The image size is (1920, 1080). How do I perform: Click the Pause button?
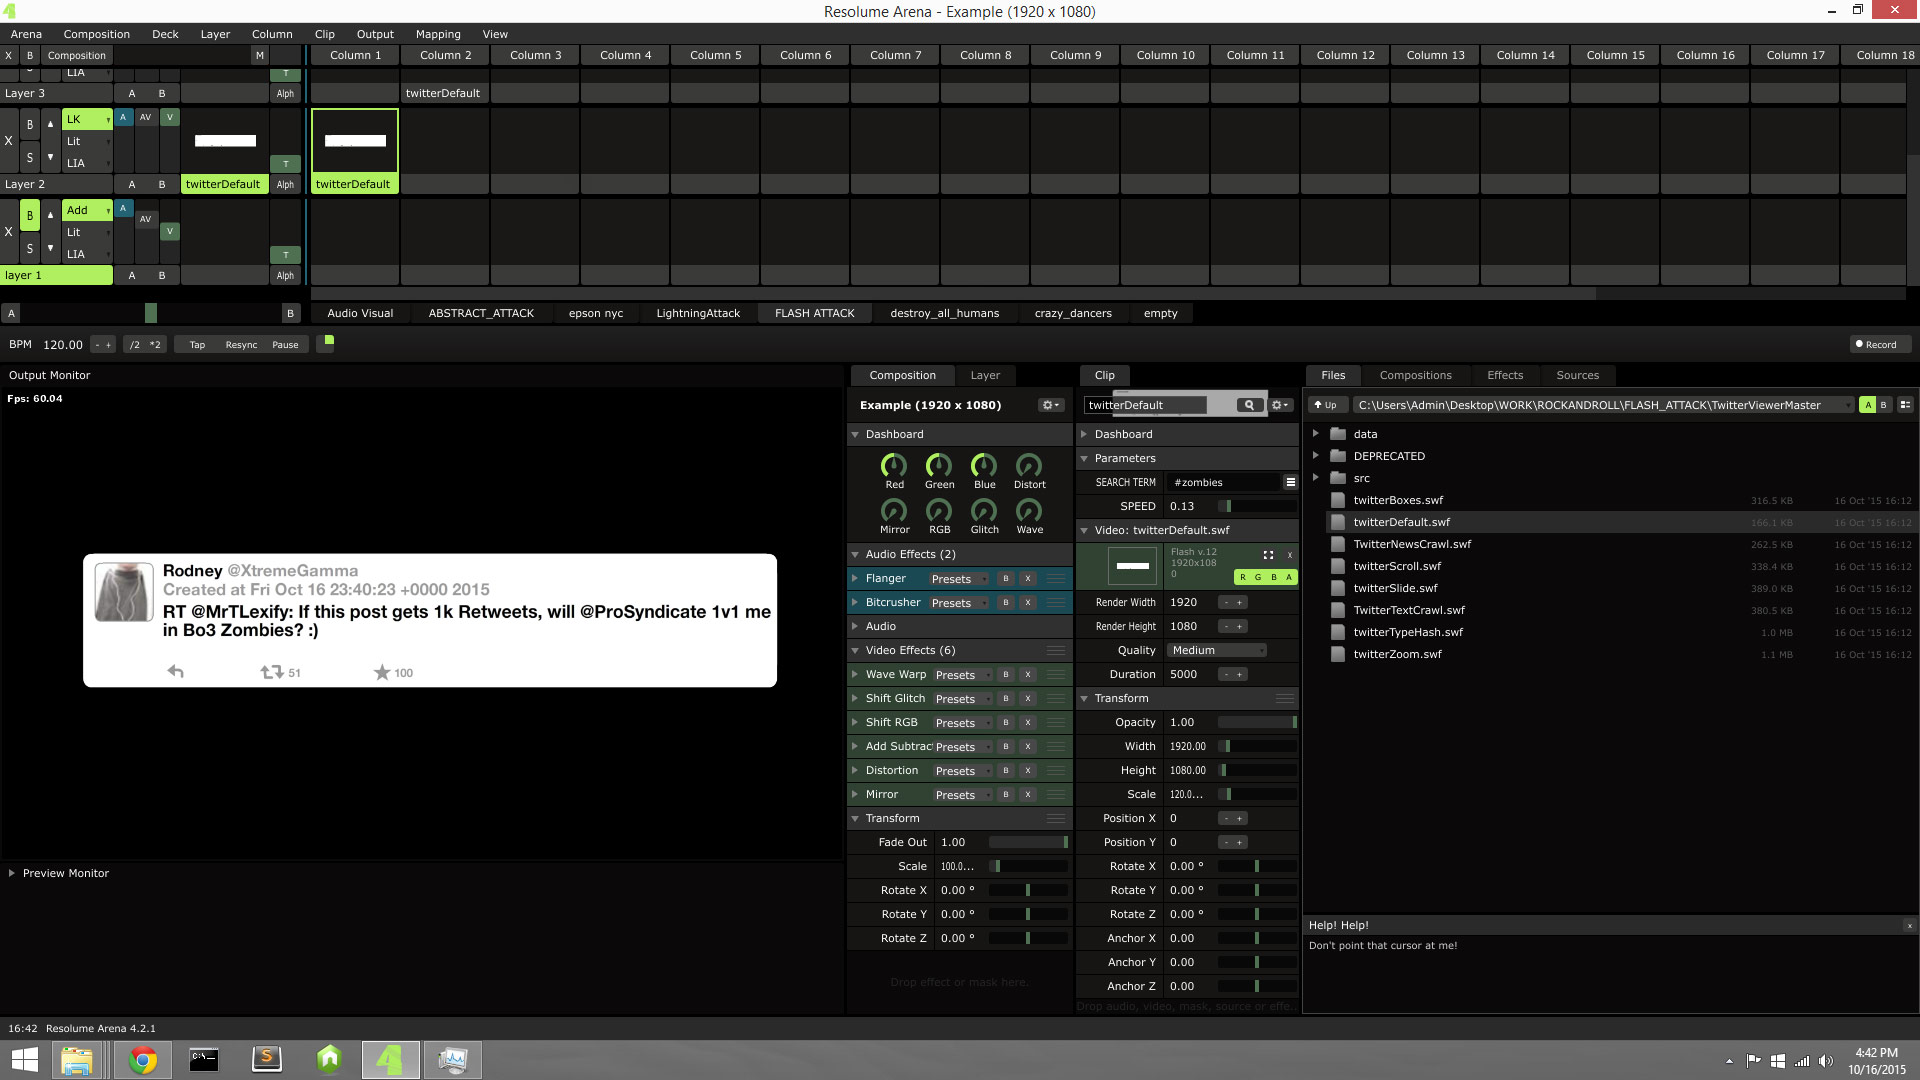click(285, 345)
